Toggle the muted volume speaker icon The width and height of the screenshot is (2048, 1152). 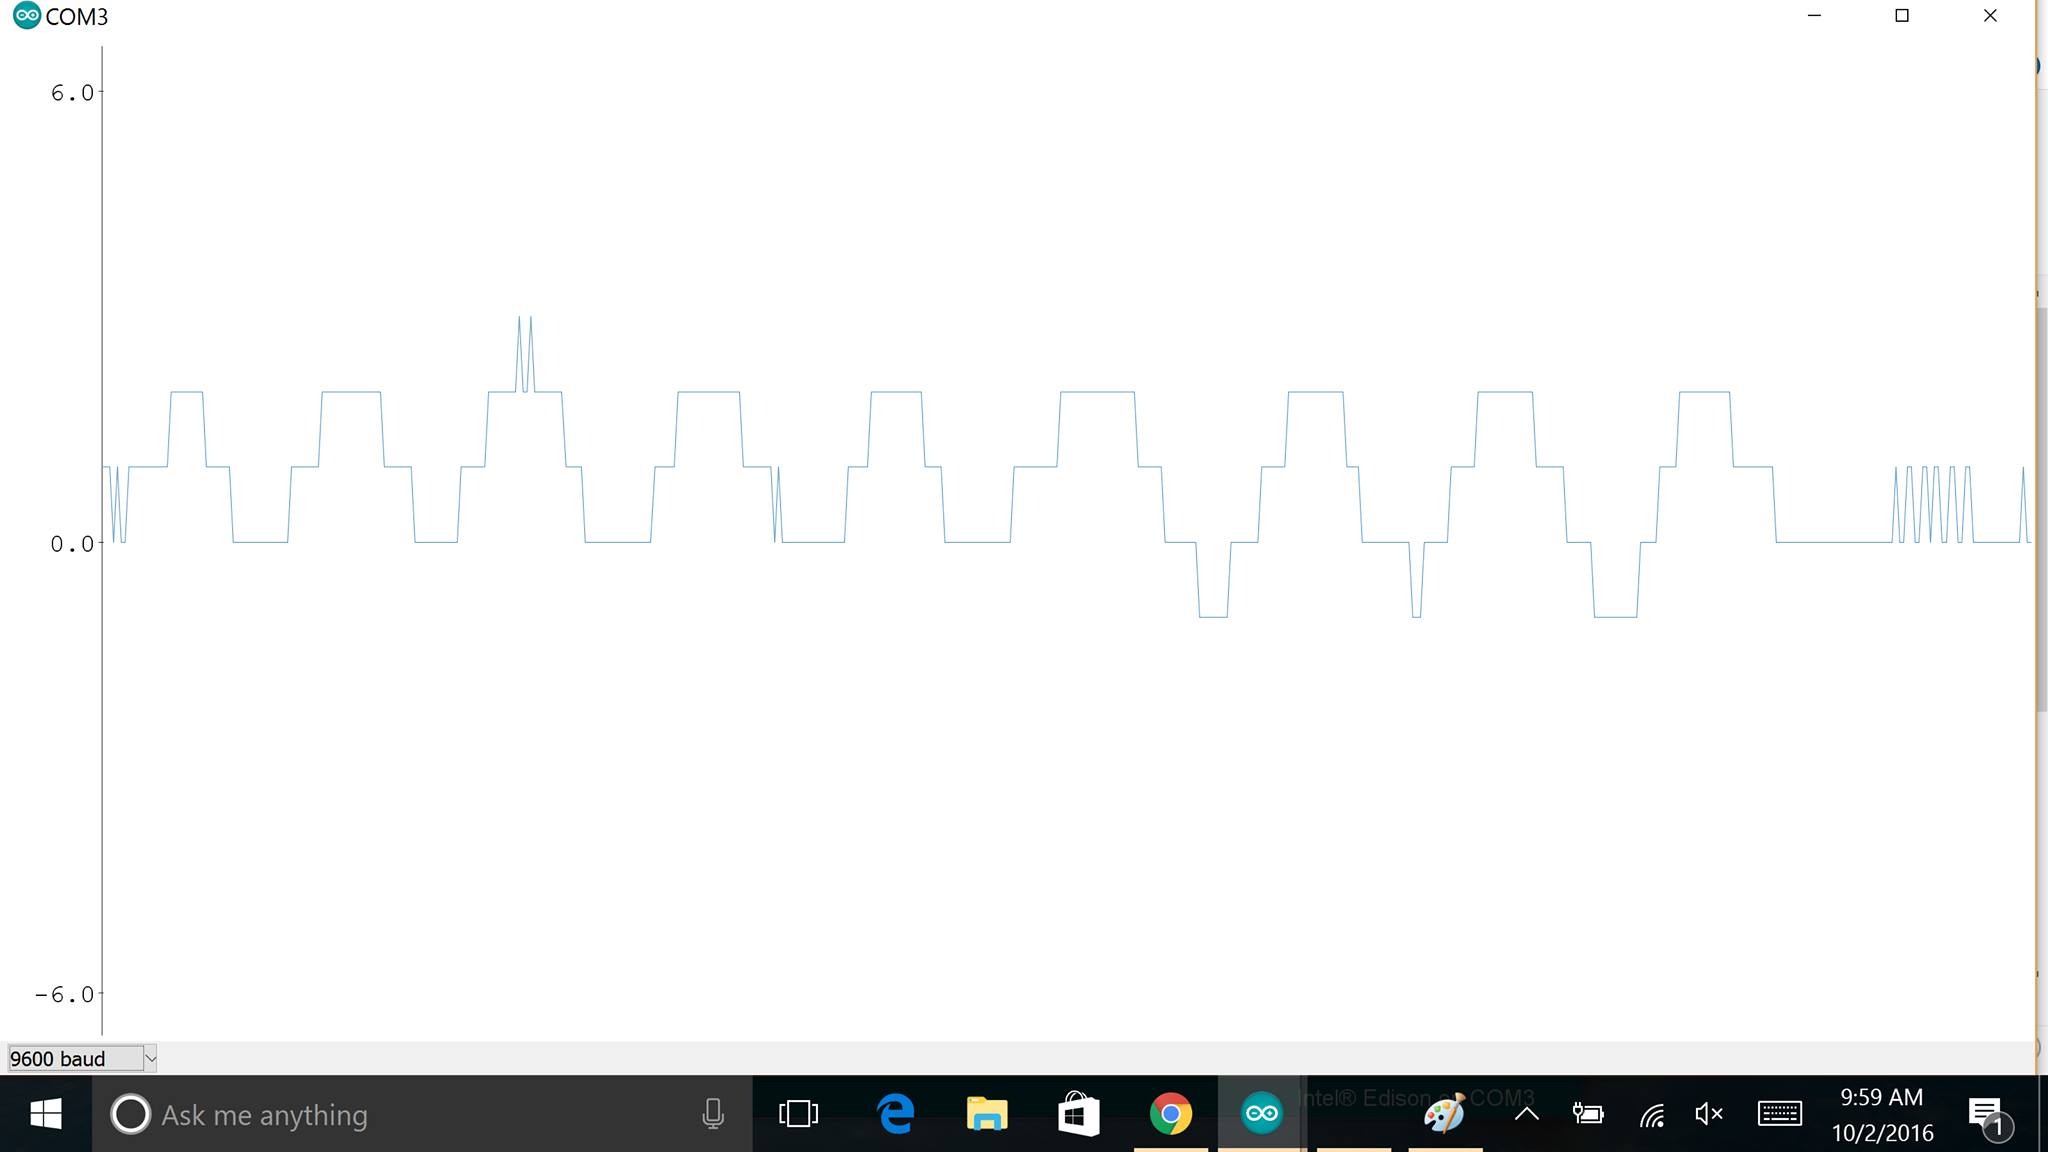pyautogui.click(x=1709, y=1114)
